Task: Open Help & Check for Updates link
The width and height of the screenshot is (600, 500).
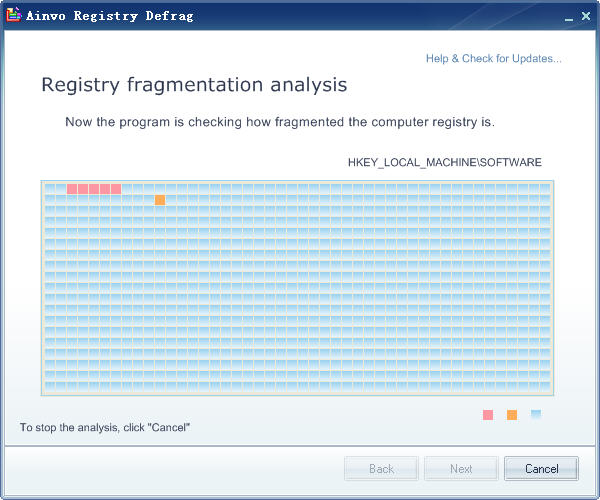Action: click(x=494, y=59)
